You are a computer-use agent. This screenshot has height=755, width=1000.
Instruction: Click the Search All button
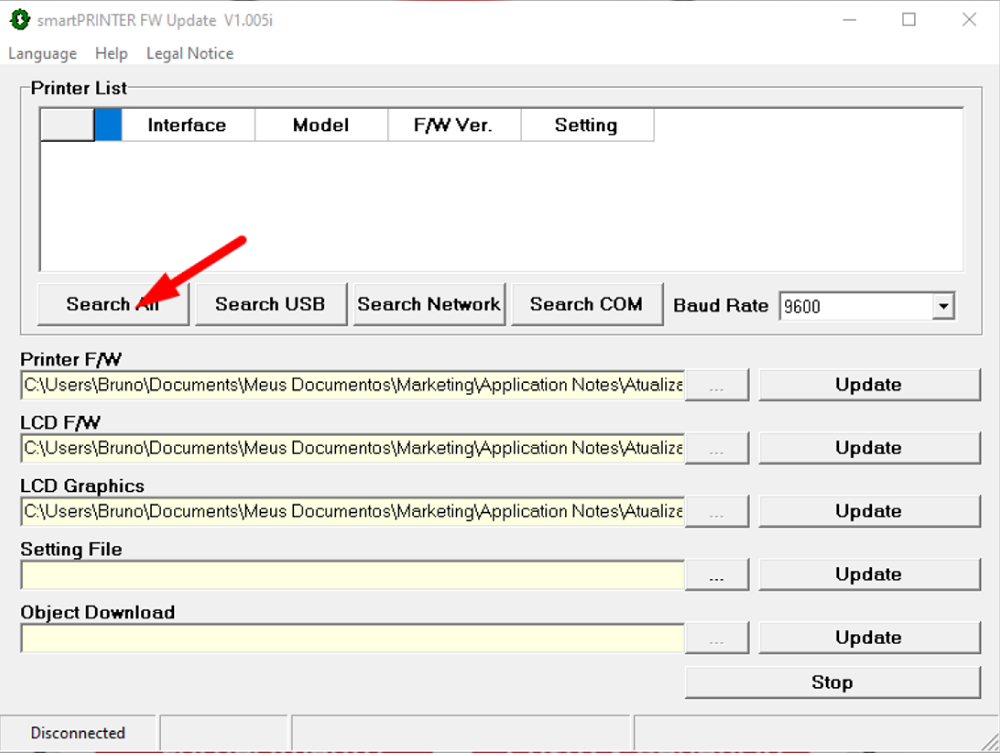pyautogui.click(x=112, y=305)
